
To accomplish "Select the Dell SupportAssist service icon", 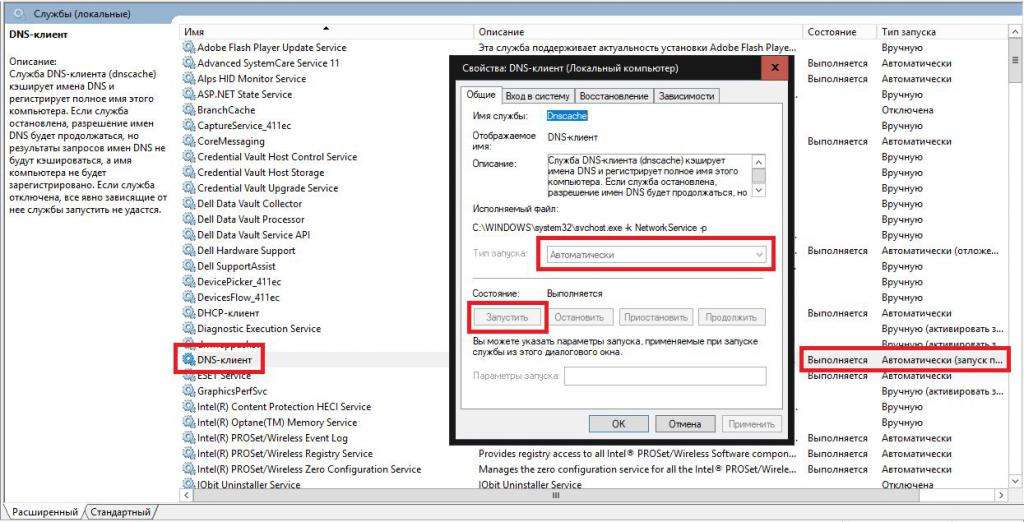I will click(189, 266).
